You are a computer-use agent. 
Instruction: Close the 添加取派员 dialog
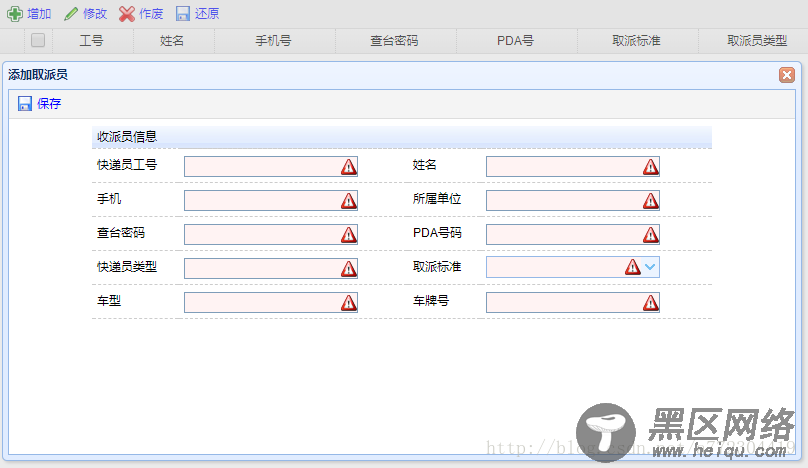[x=786, y=75]
